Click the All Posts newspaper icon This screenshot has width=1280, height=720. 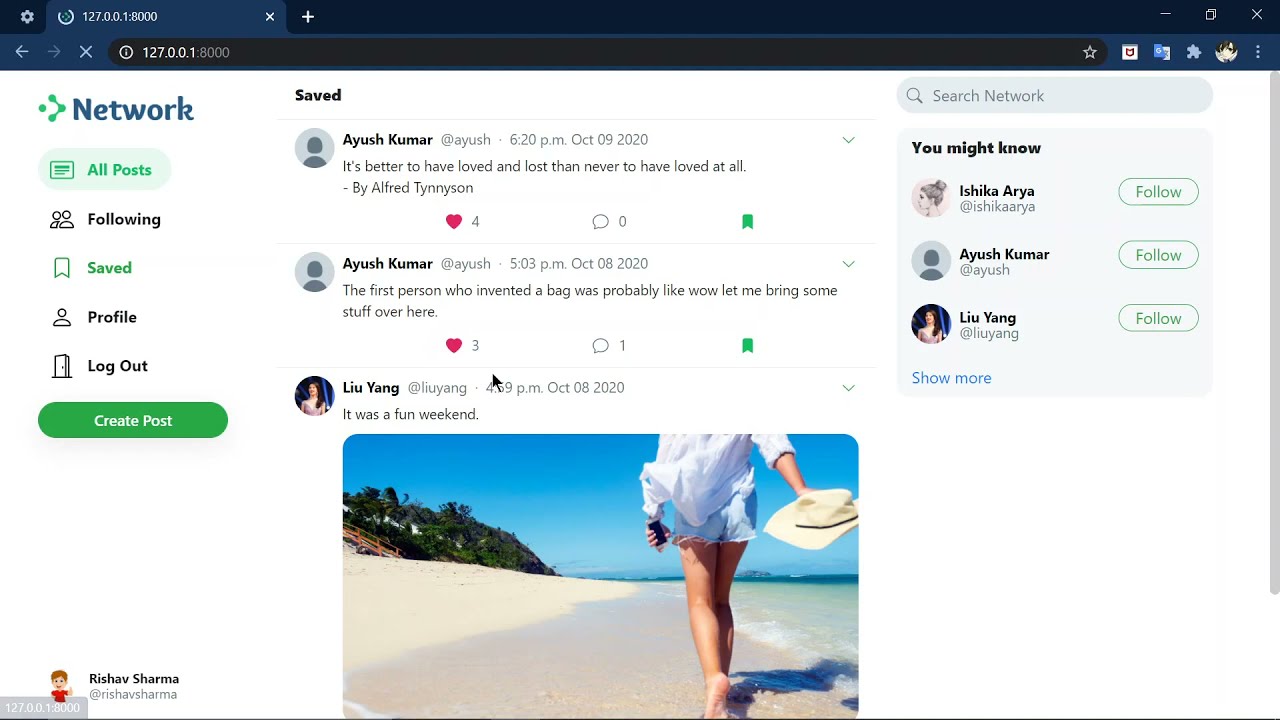62,170
